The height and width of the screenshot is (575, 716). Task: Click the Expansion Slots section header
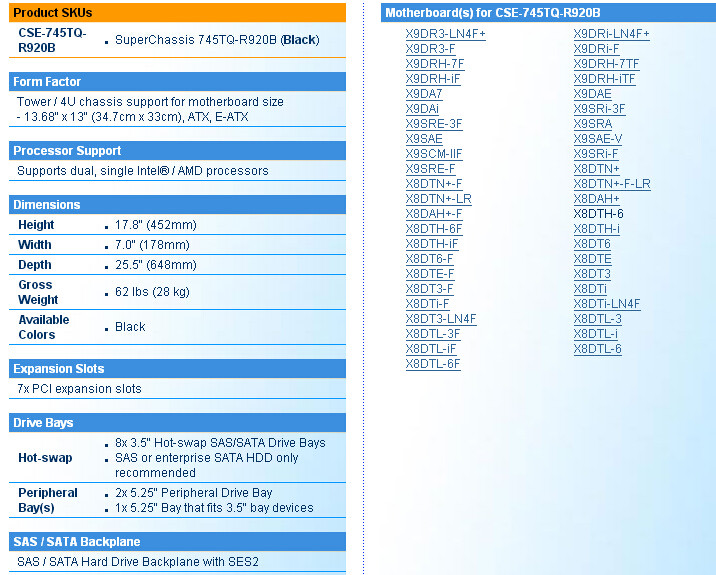177,369
